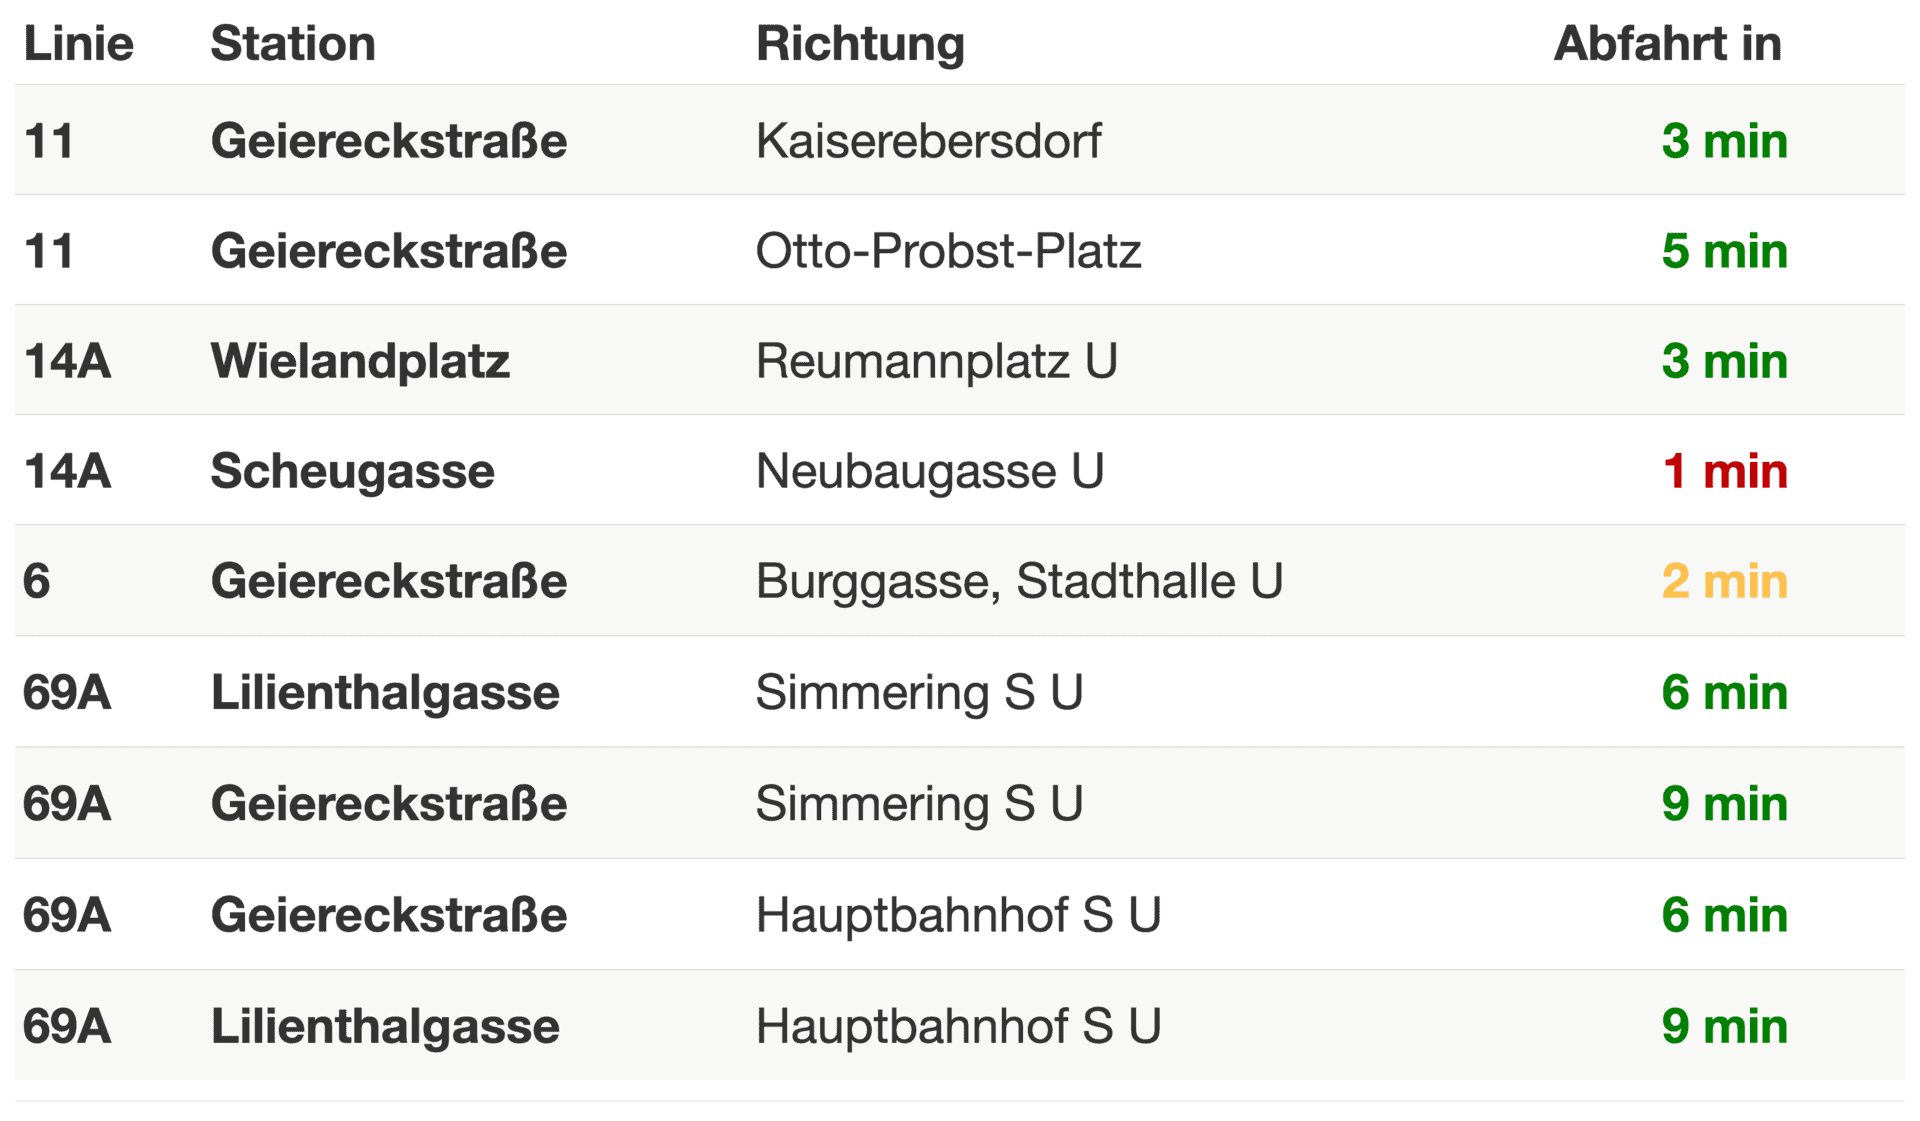Viewport: 1920px width, 1121px height.
Task: Click the 5 min departure time
Action: pyautogui.click(x=1724, y=250)
